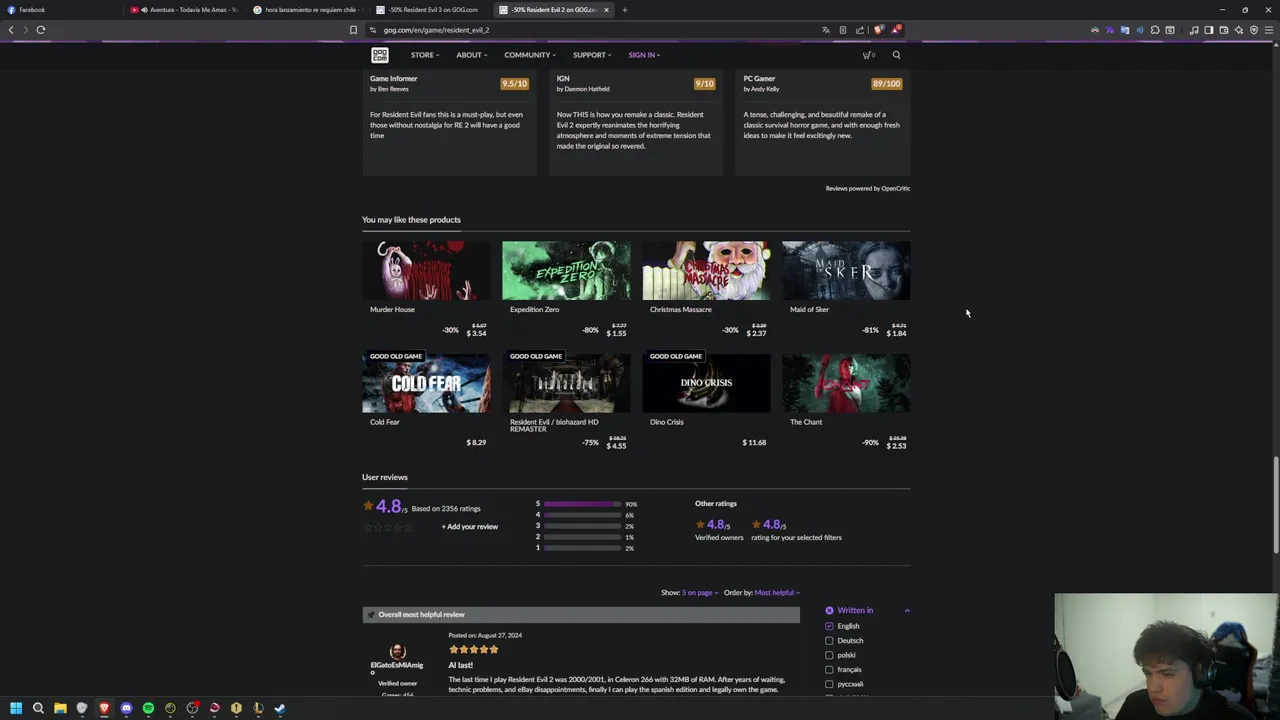Open the Brave wallet icon
The image size is (1280, 720).
coord(1224,30)
